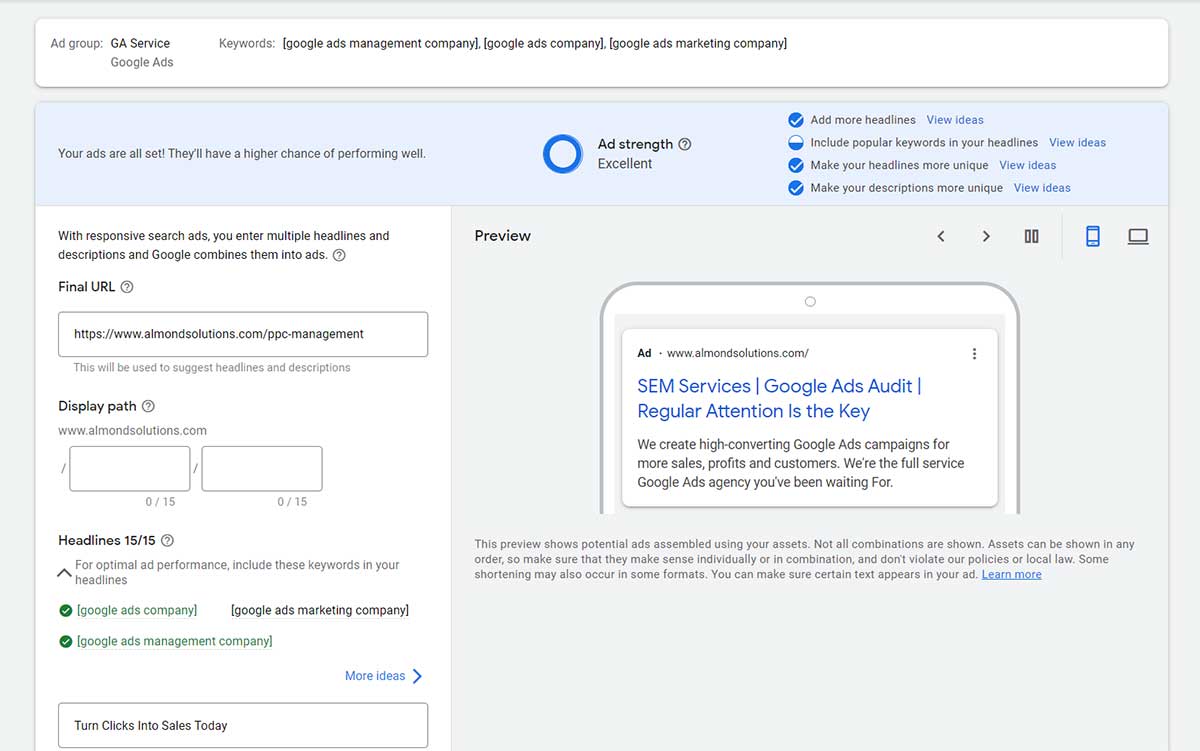Click help icon next to Final URL
This screenshot has width=1200, height=751.
pyautogui.click(x=127, y=287)
